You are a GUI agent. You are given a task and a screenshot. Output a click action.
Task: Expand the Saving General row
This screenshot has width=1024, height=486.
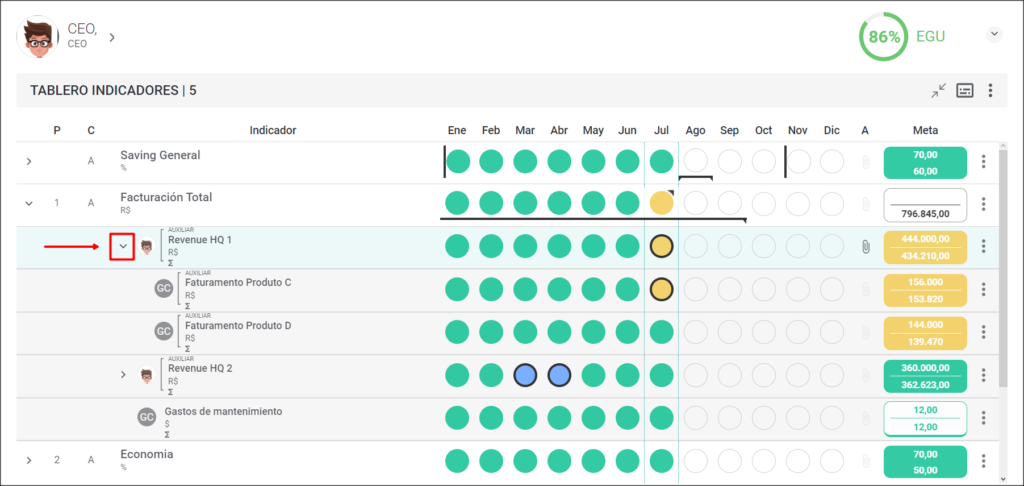(x=29, y=161)
